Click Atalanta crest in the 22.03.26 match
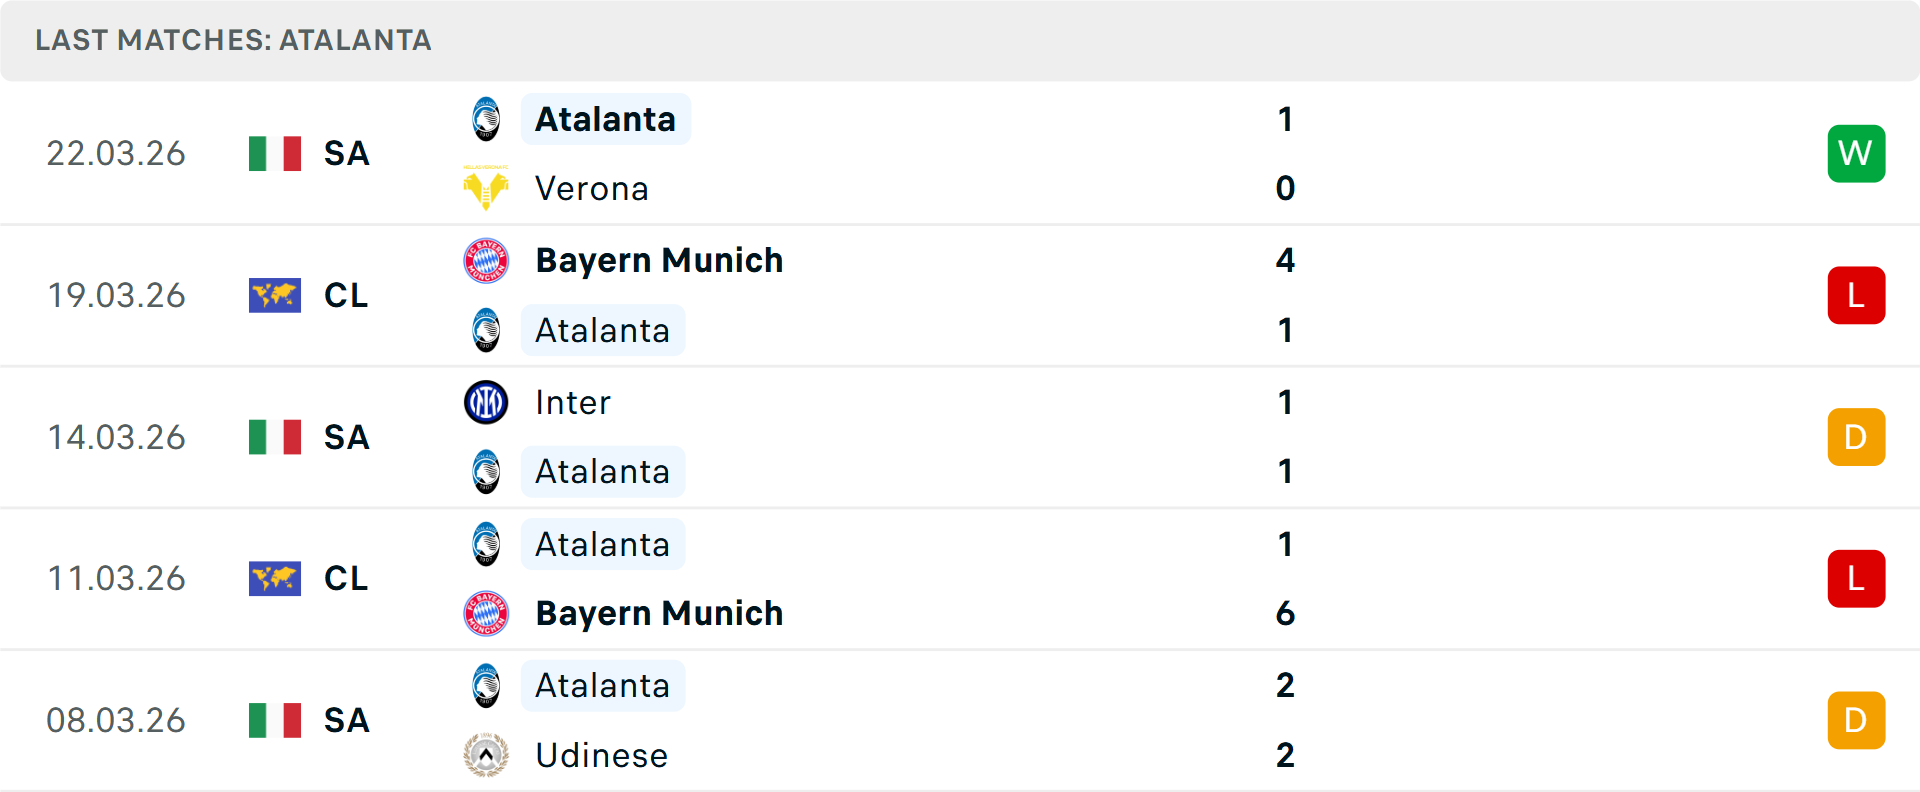The image size is (1920, 792). point(486,119)
